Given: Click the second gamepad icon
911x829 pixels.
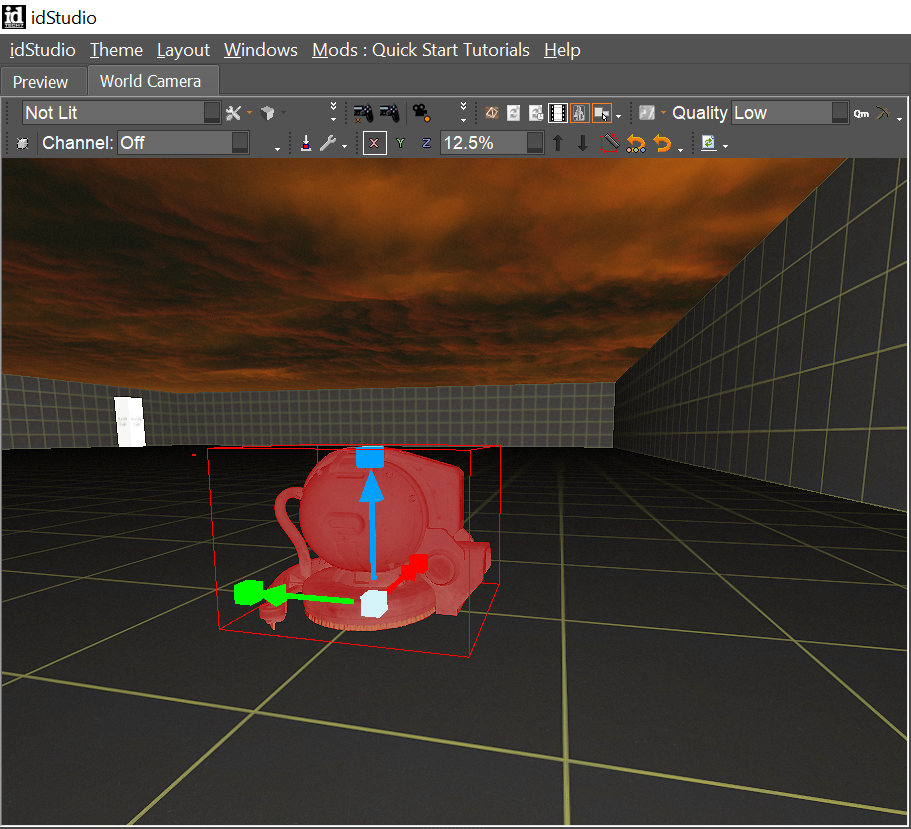Looking at the screenshot, I should 389,113.
